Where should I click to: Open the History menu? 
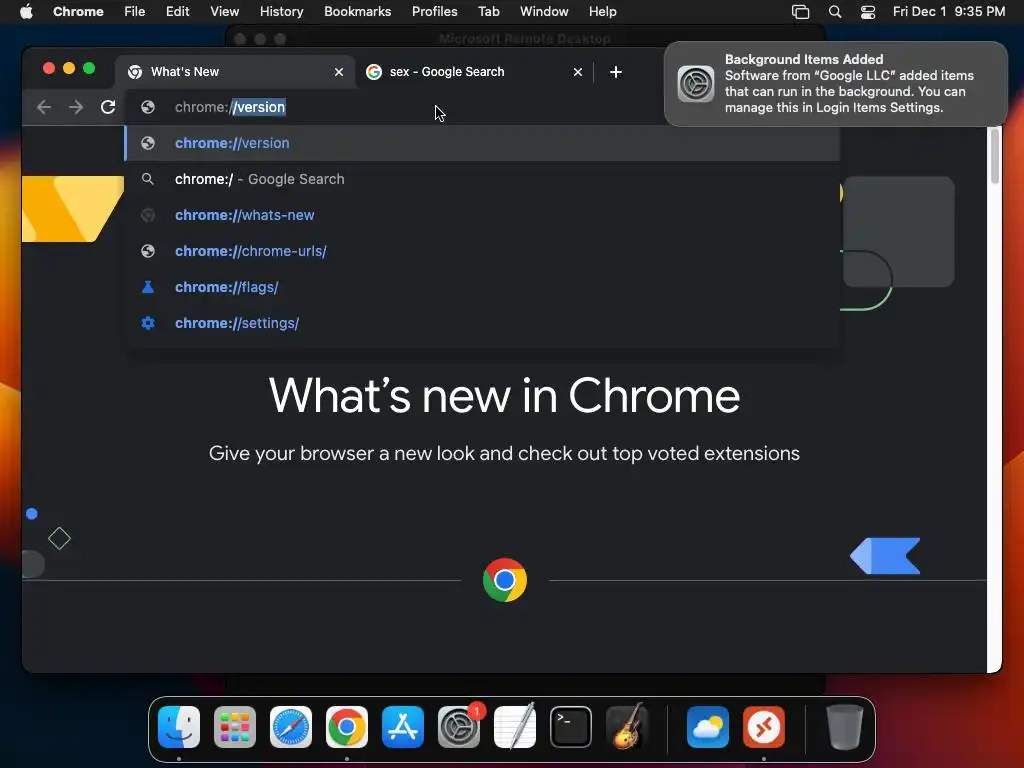(x=281, y=12)
